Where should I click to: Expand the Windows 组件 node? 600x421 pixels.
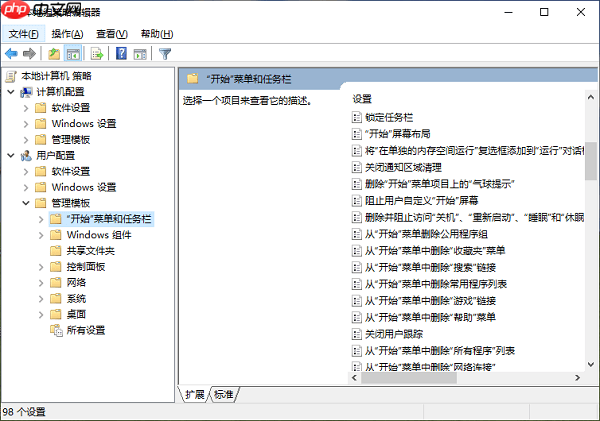point(41,235)
